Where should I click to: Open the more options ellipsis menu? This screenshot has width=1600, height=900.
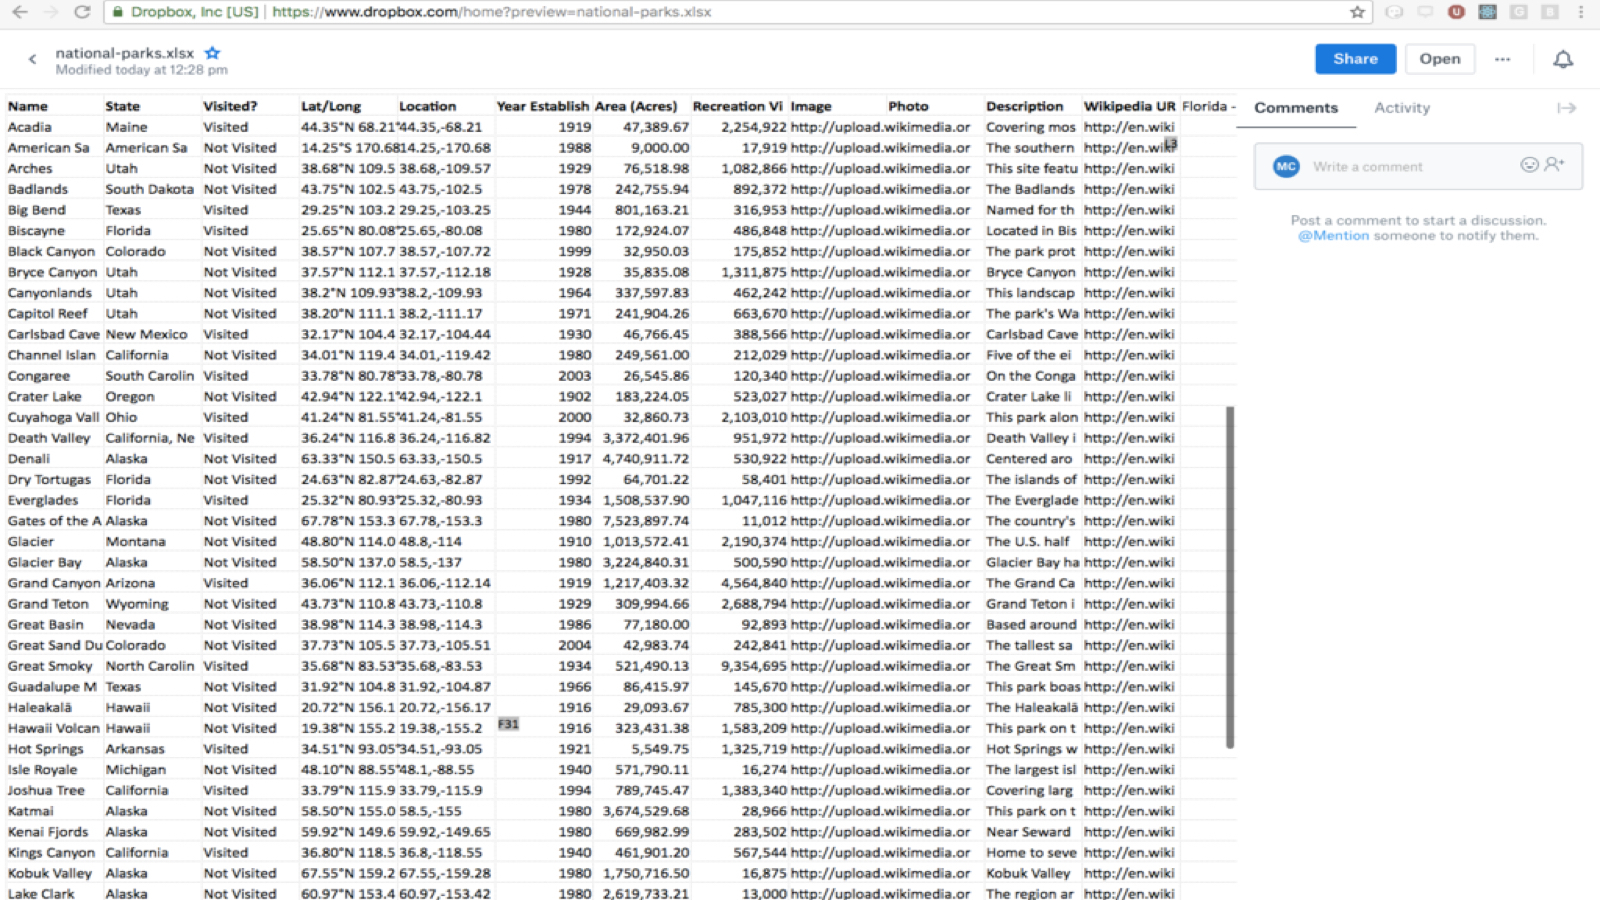(x=1502, y=59)
